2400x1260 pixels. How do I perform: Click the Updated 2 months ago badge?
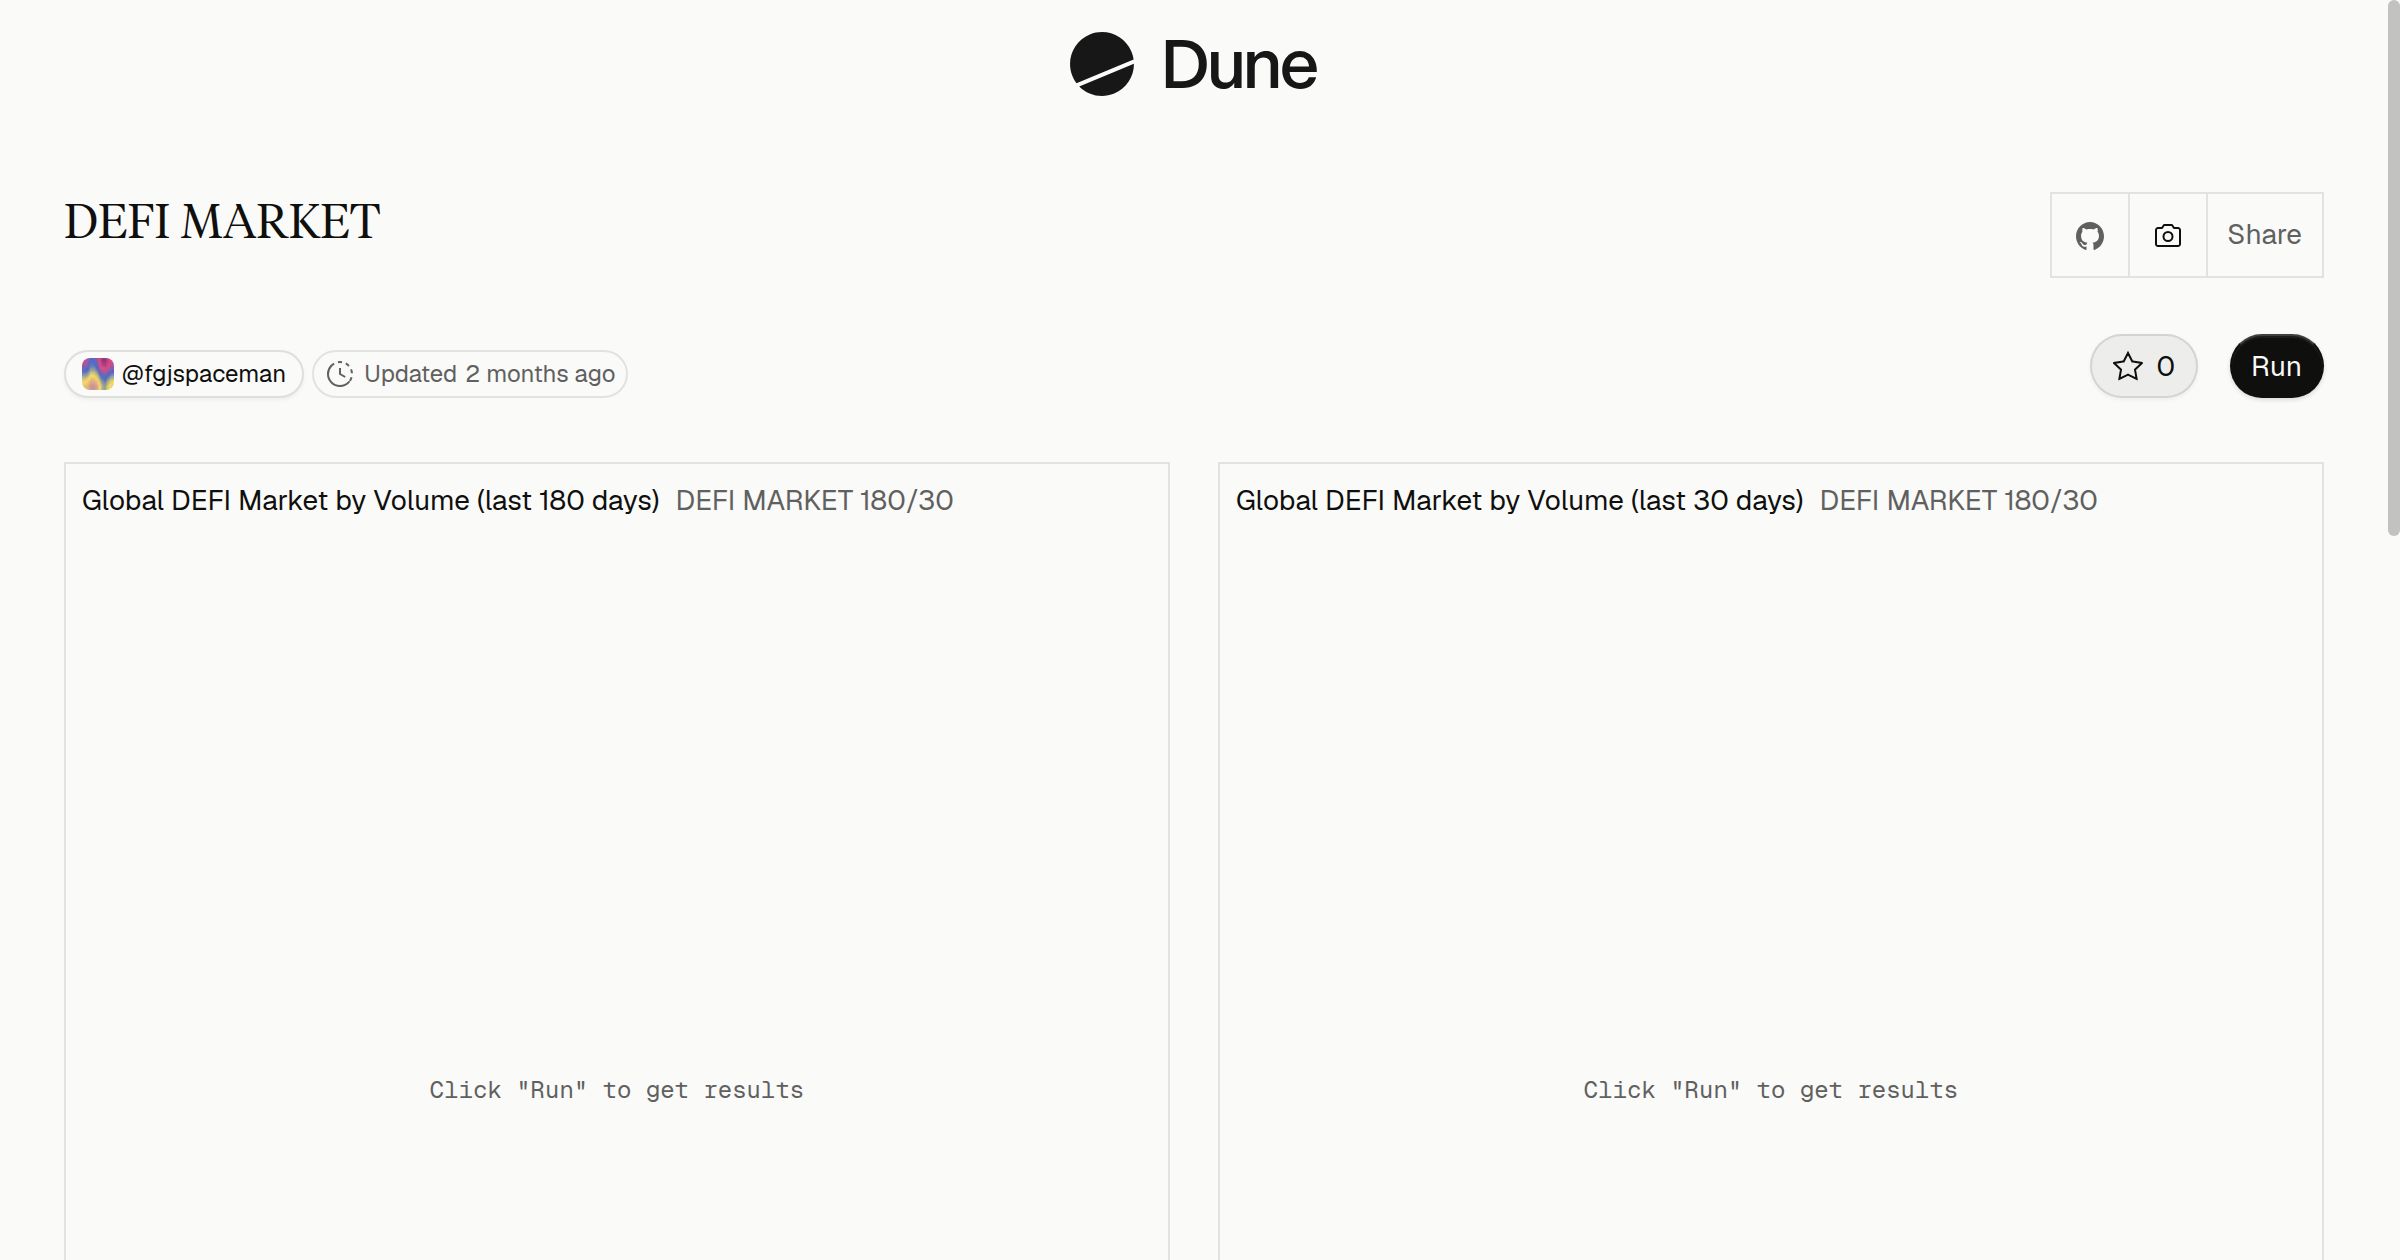pos(470,374)
